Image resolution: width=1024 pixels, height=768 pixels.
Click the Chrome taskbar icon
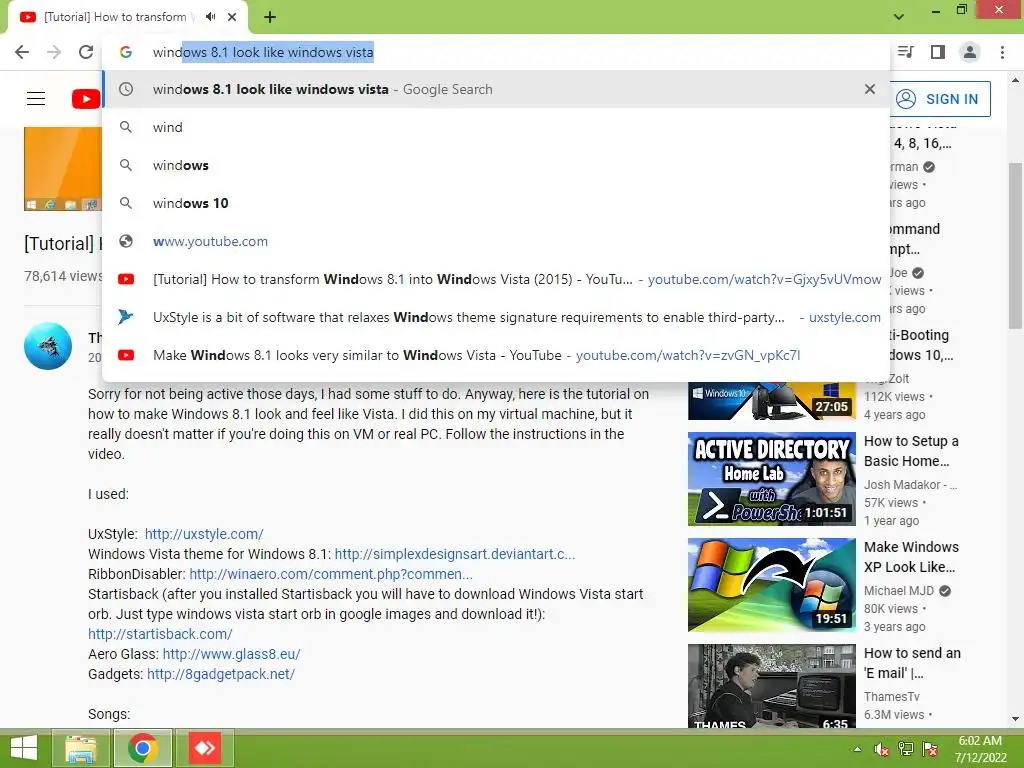(x=142, y=748)
